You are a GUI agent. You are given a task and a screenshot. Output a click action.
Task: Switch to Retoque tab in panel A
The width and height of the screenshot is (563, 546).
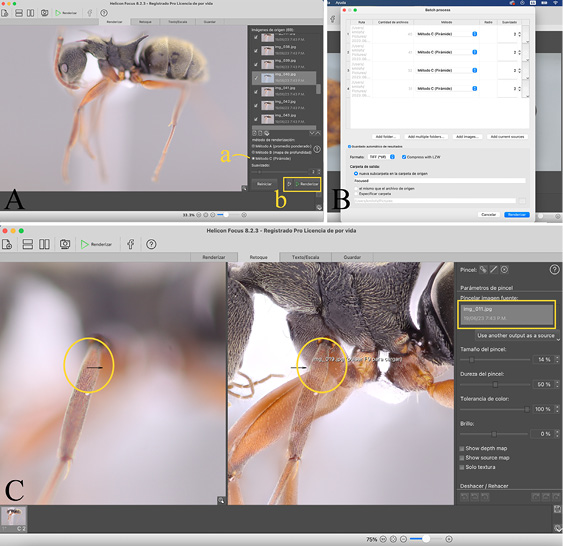pyautogui.click(x=145, y=22)
